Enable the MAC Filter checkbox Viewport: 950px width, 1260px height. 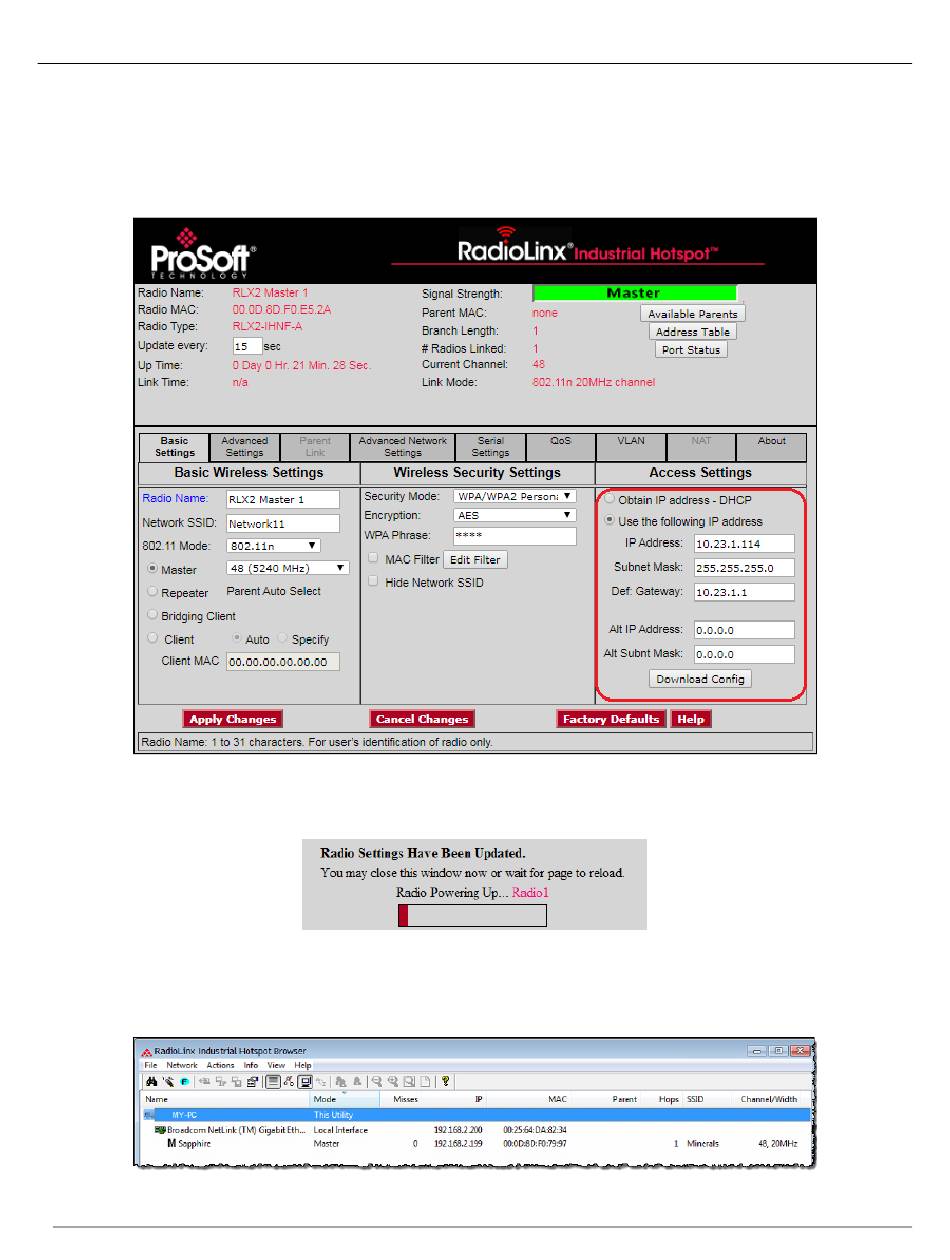(373, 559)
